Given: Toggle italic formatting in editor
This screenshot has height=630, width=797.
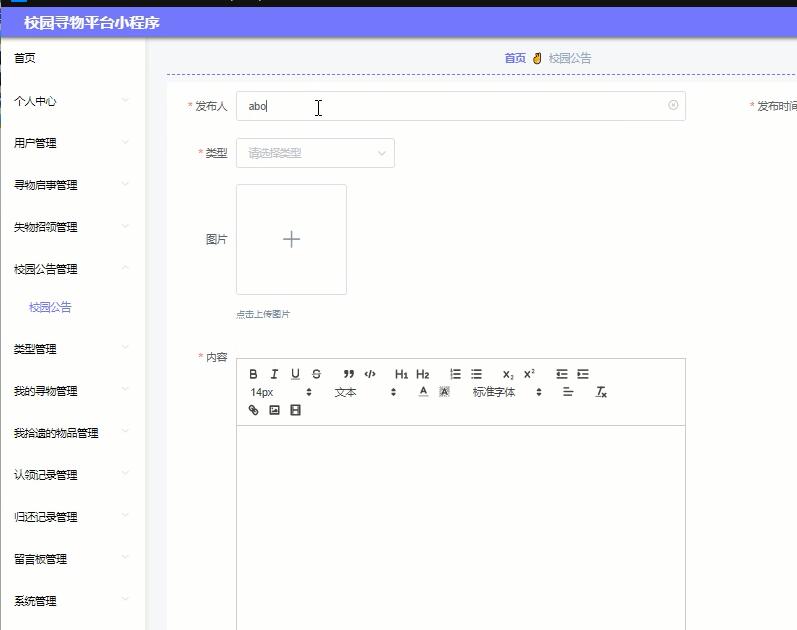Looking at the screenshot, I should 274,374.
